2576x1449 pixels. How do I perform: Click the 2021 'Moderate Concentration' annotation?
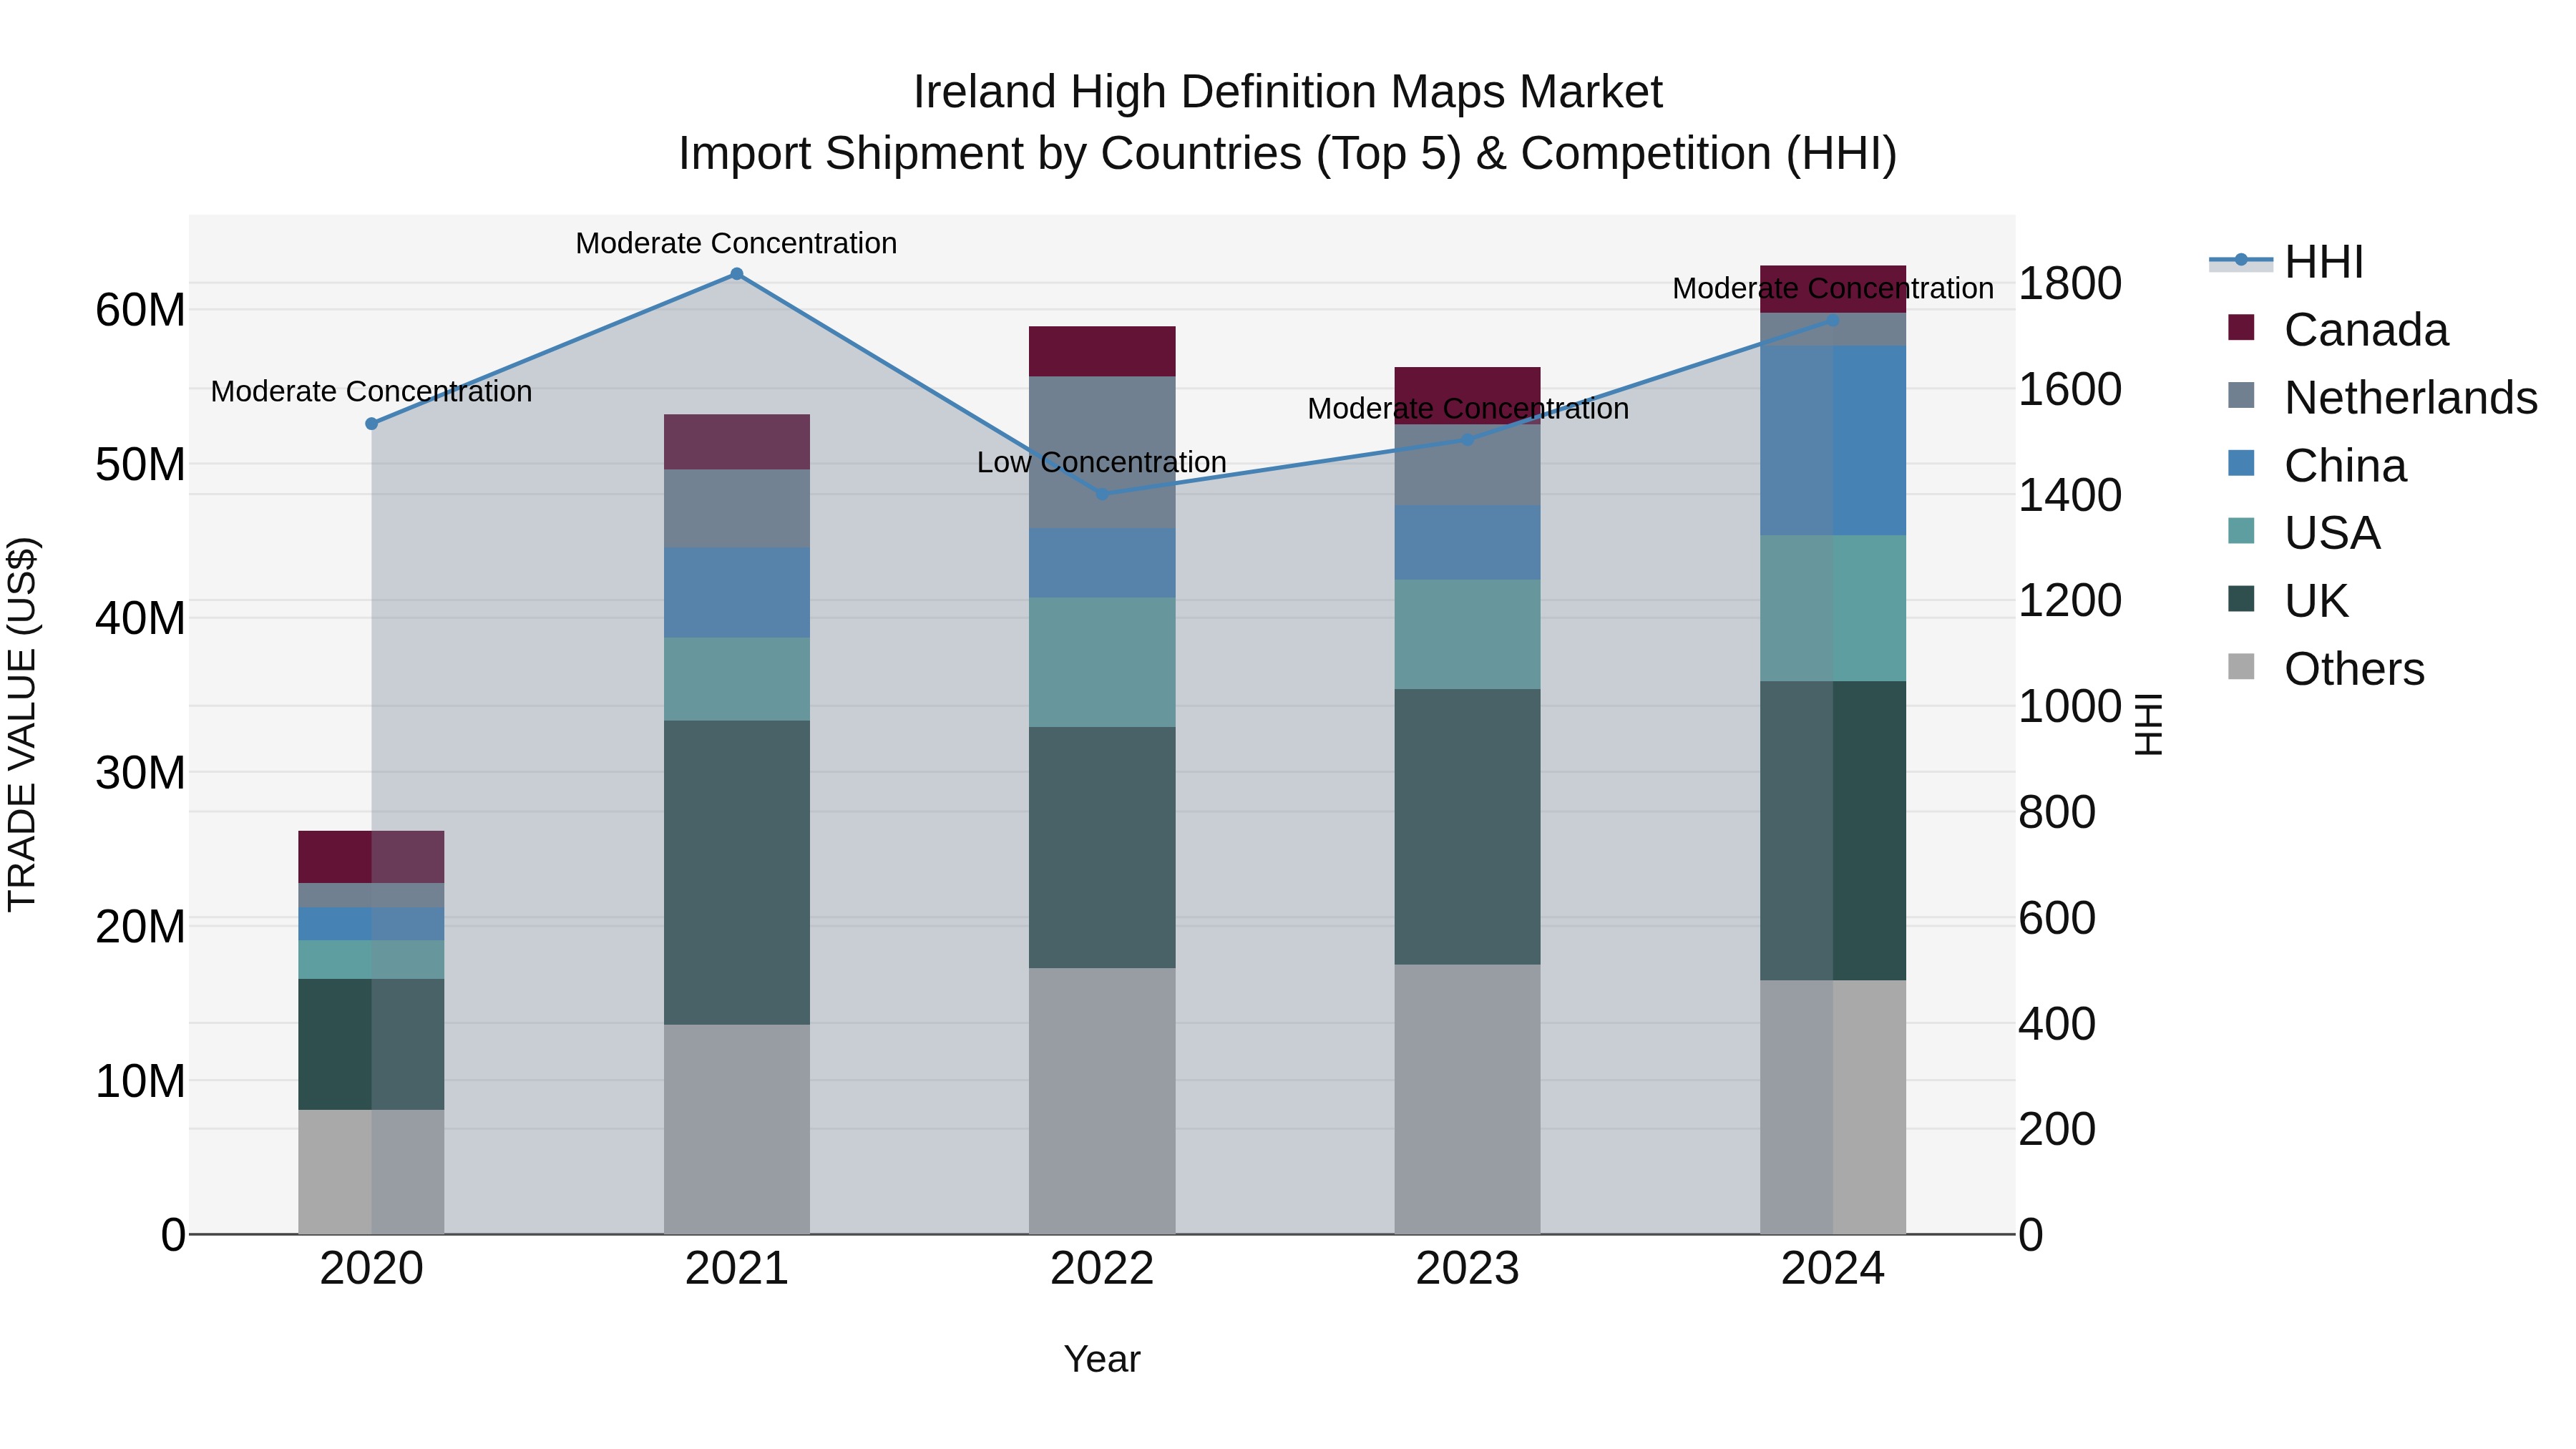coord(737,243)
